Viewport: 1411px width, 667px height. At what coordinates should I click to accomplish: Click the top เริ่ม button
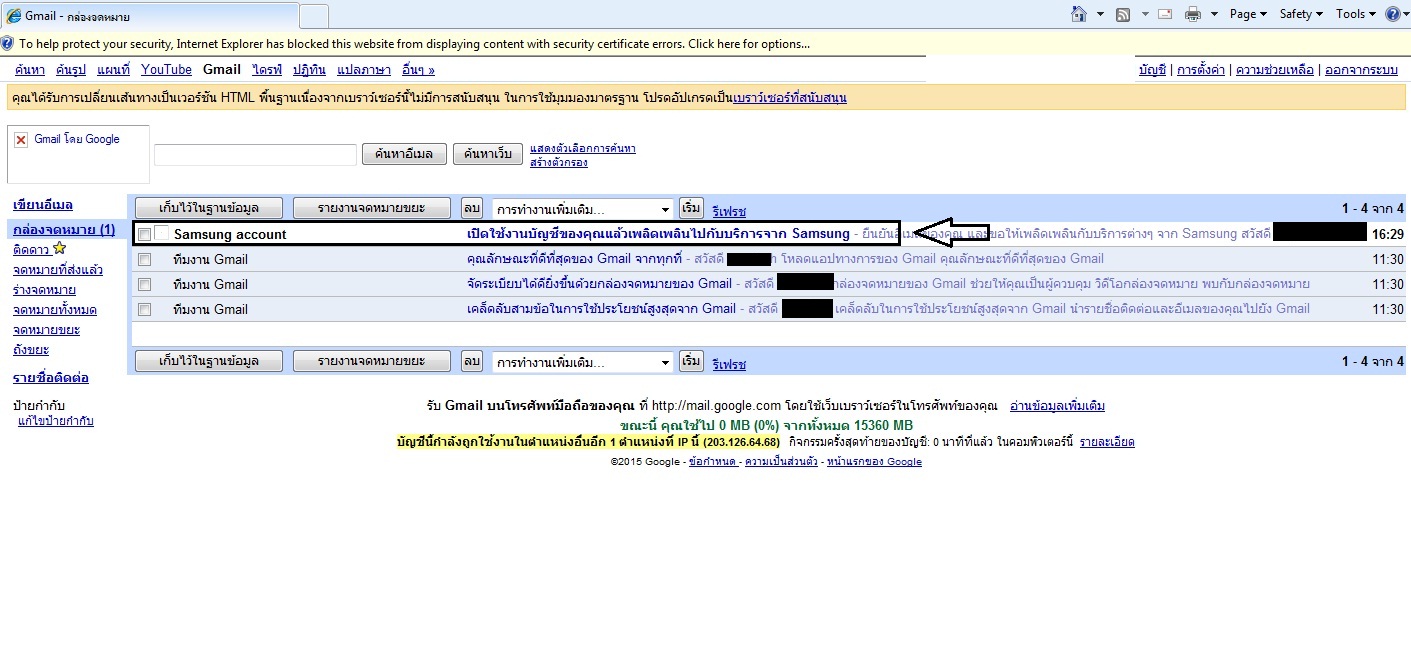pyautogui.click(x=691, y=208)
